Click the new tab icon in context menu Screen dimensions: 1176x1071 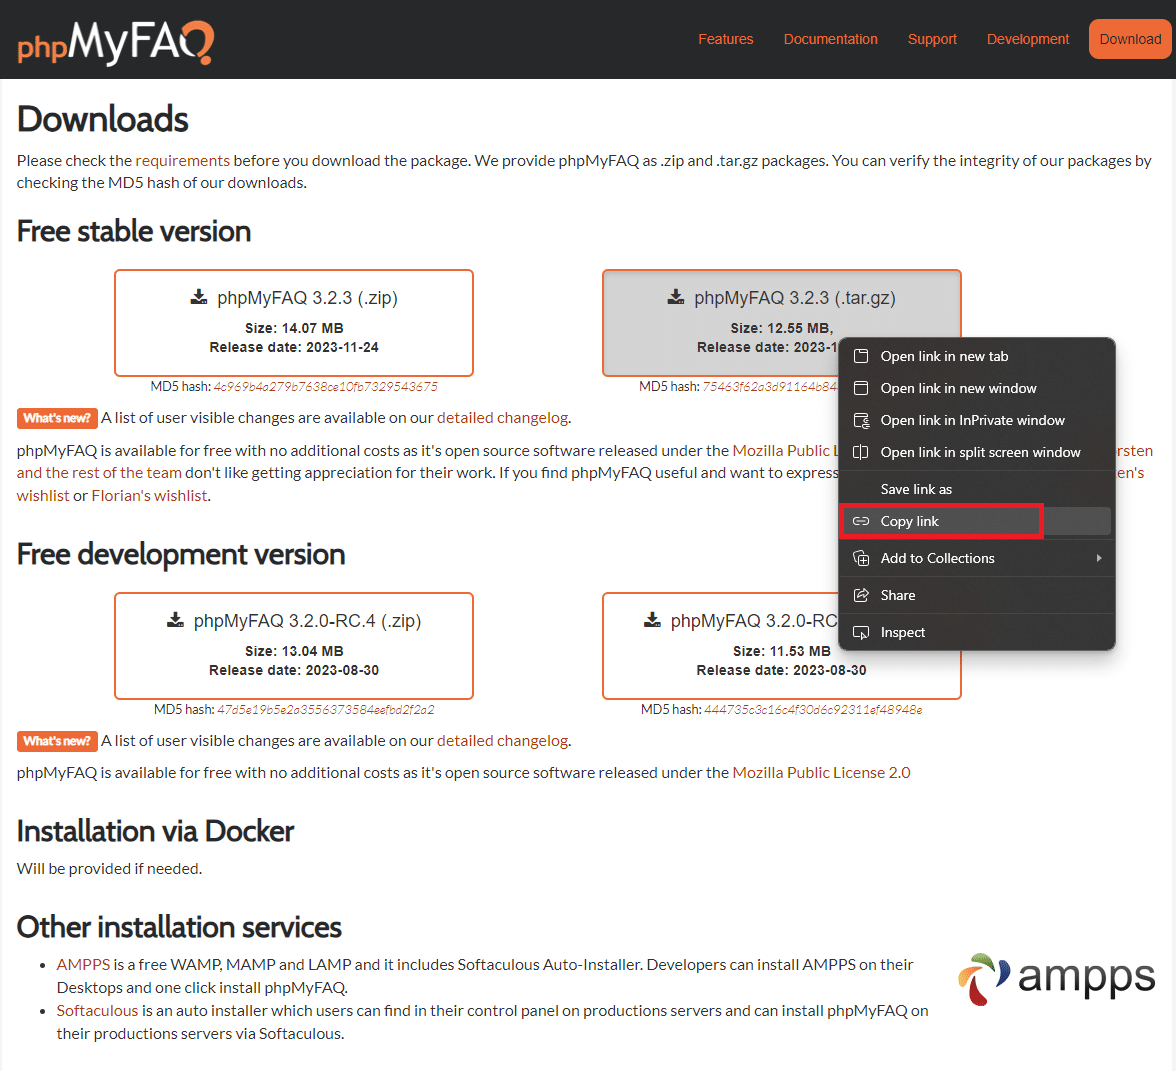coord(861,356)
